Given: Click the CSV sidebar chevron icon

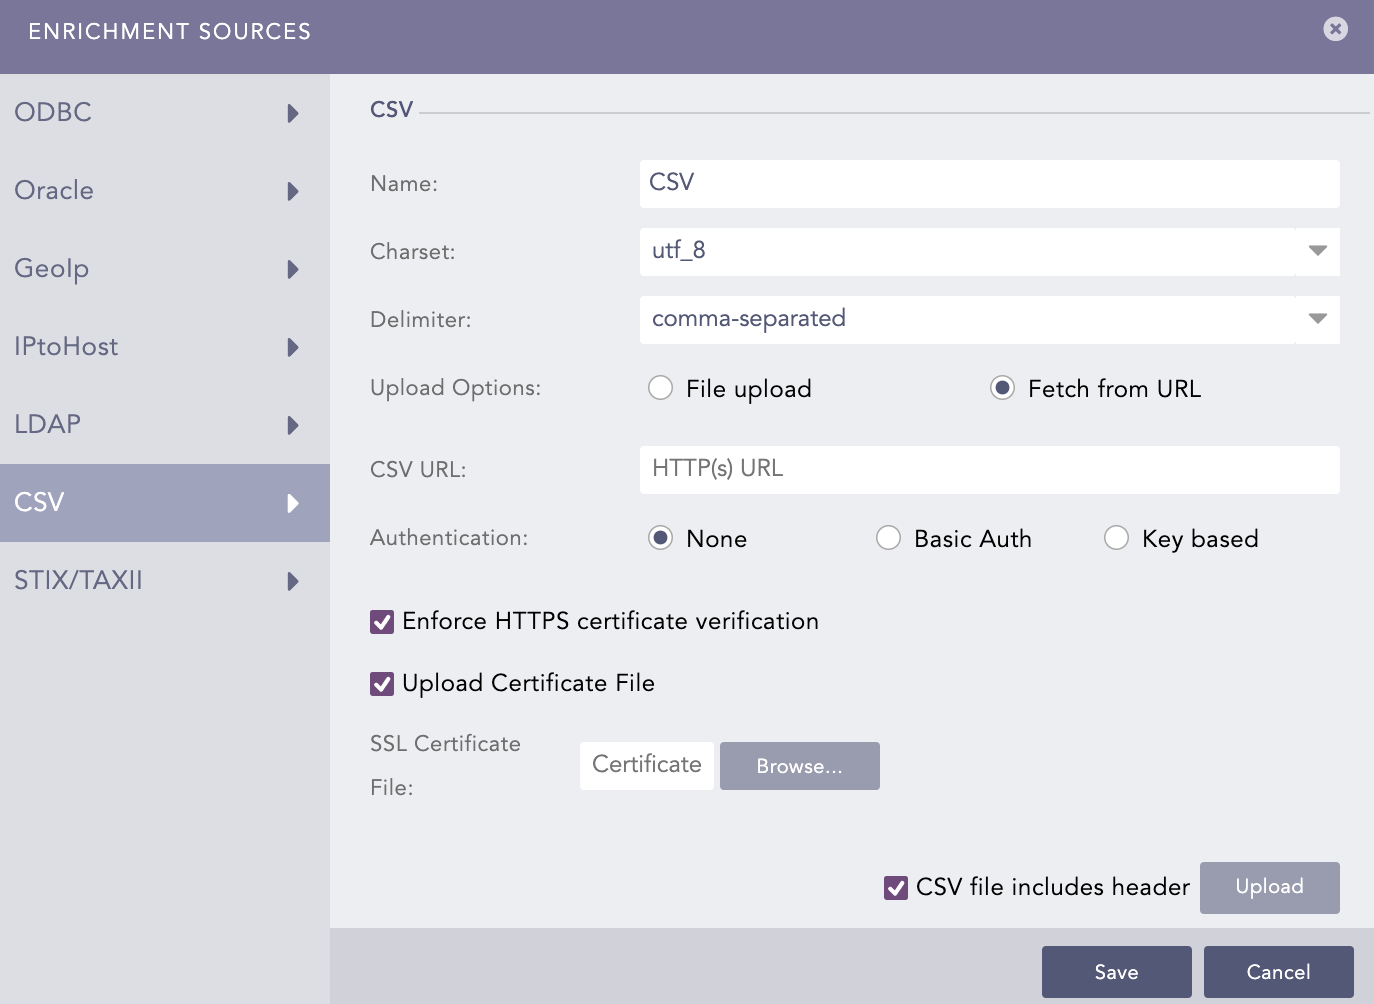Looking at the screenshot, I should (293, 503).
